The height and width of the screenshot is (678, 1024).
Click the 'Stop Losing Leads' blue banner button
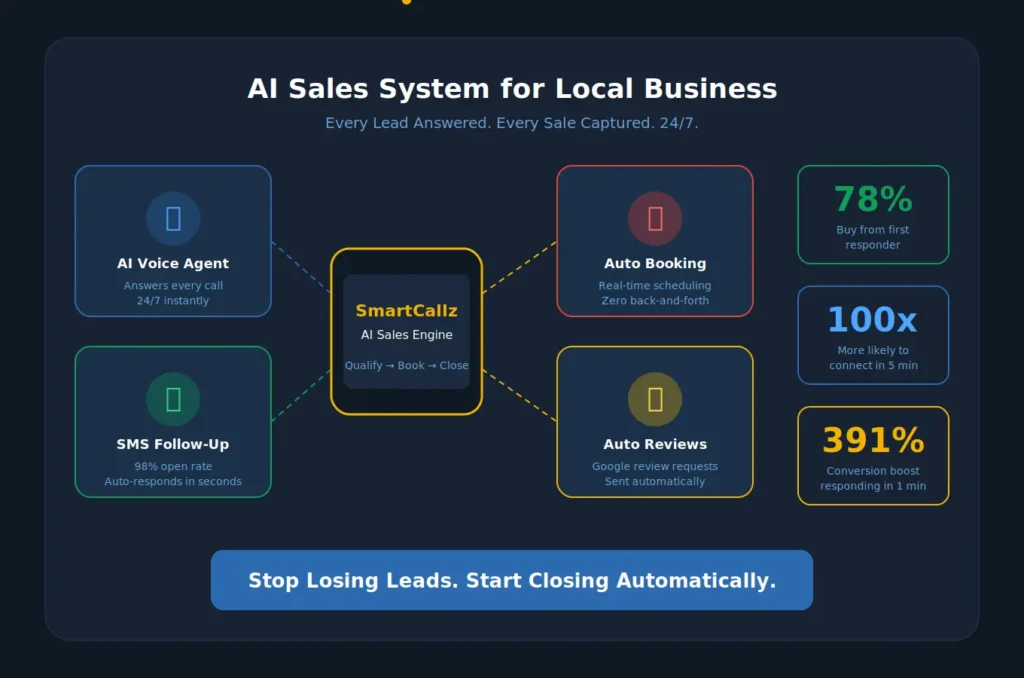(512, 580)
